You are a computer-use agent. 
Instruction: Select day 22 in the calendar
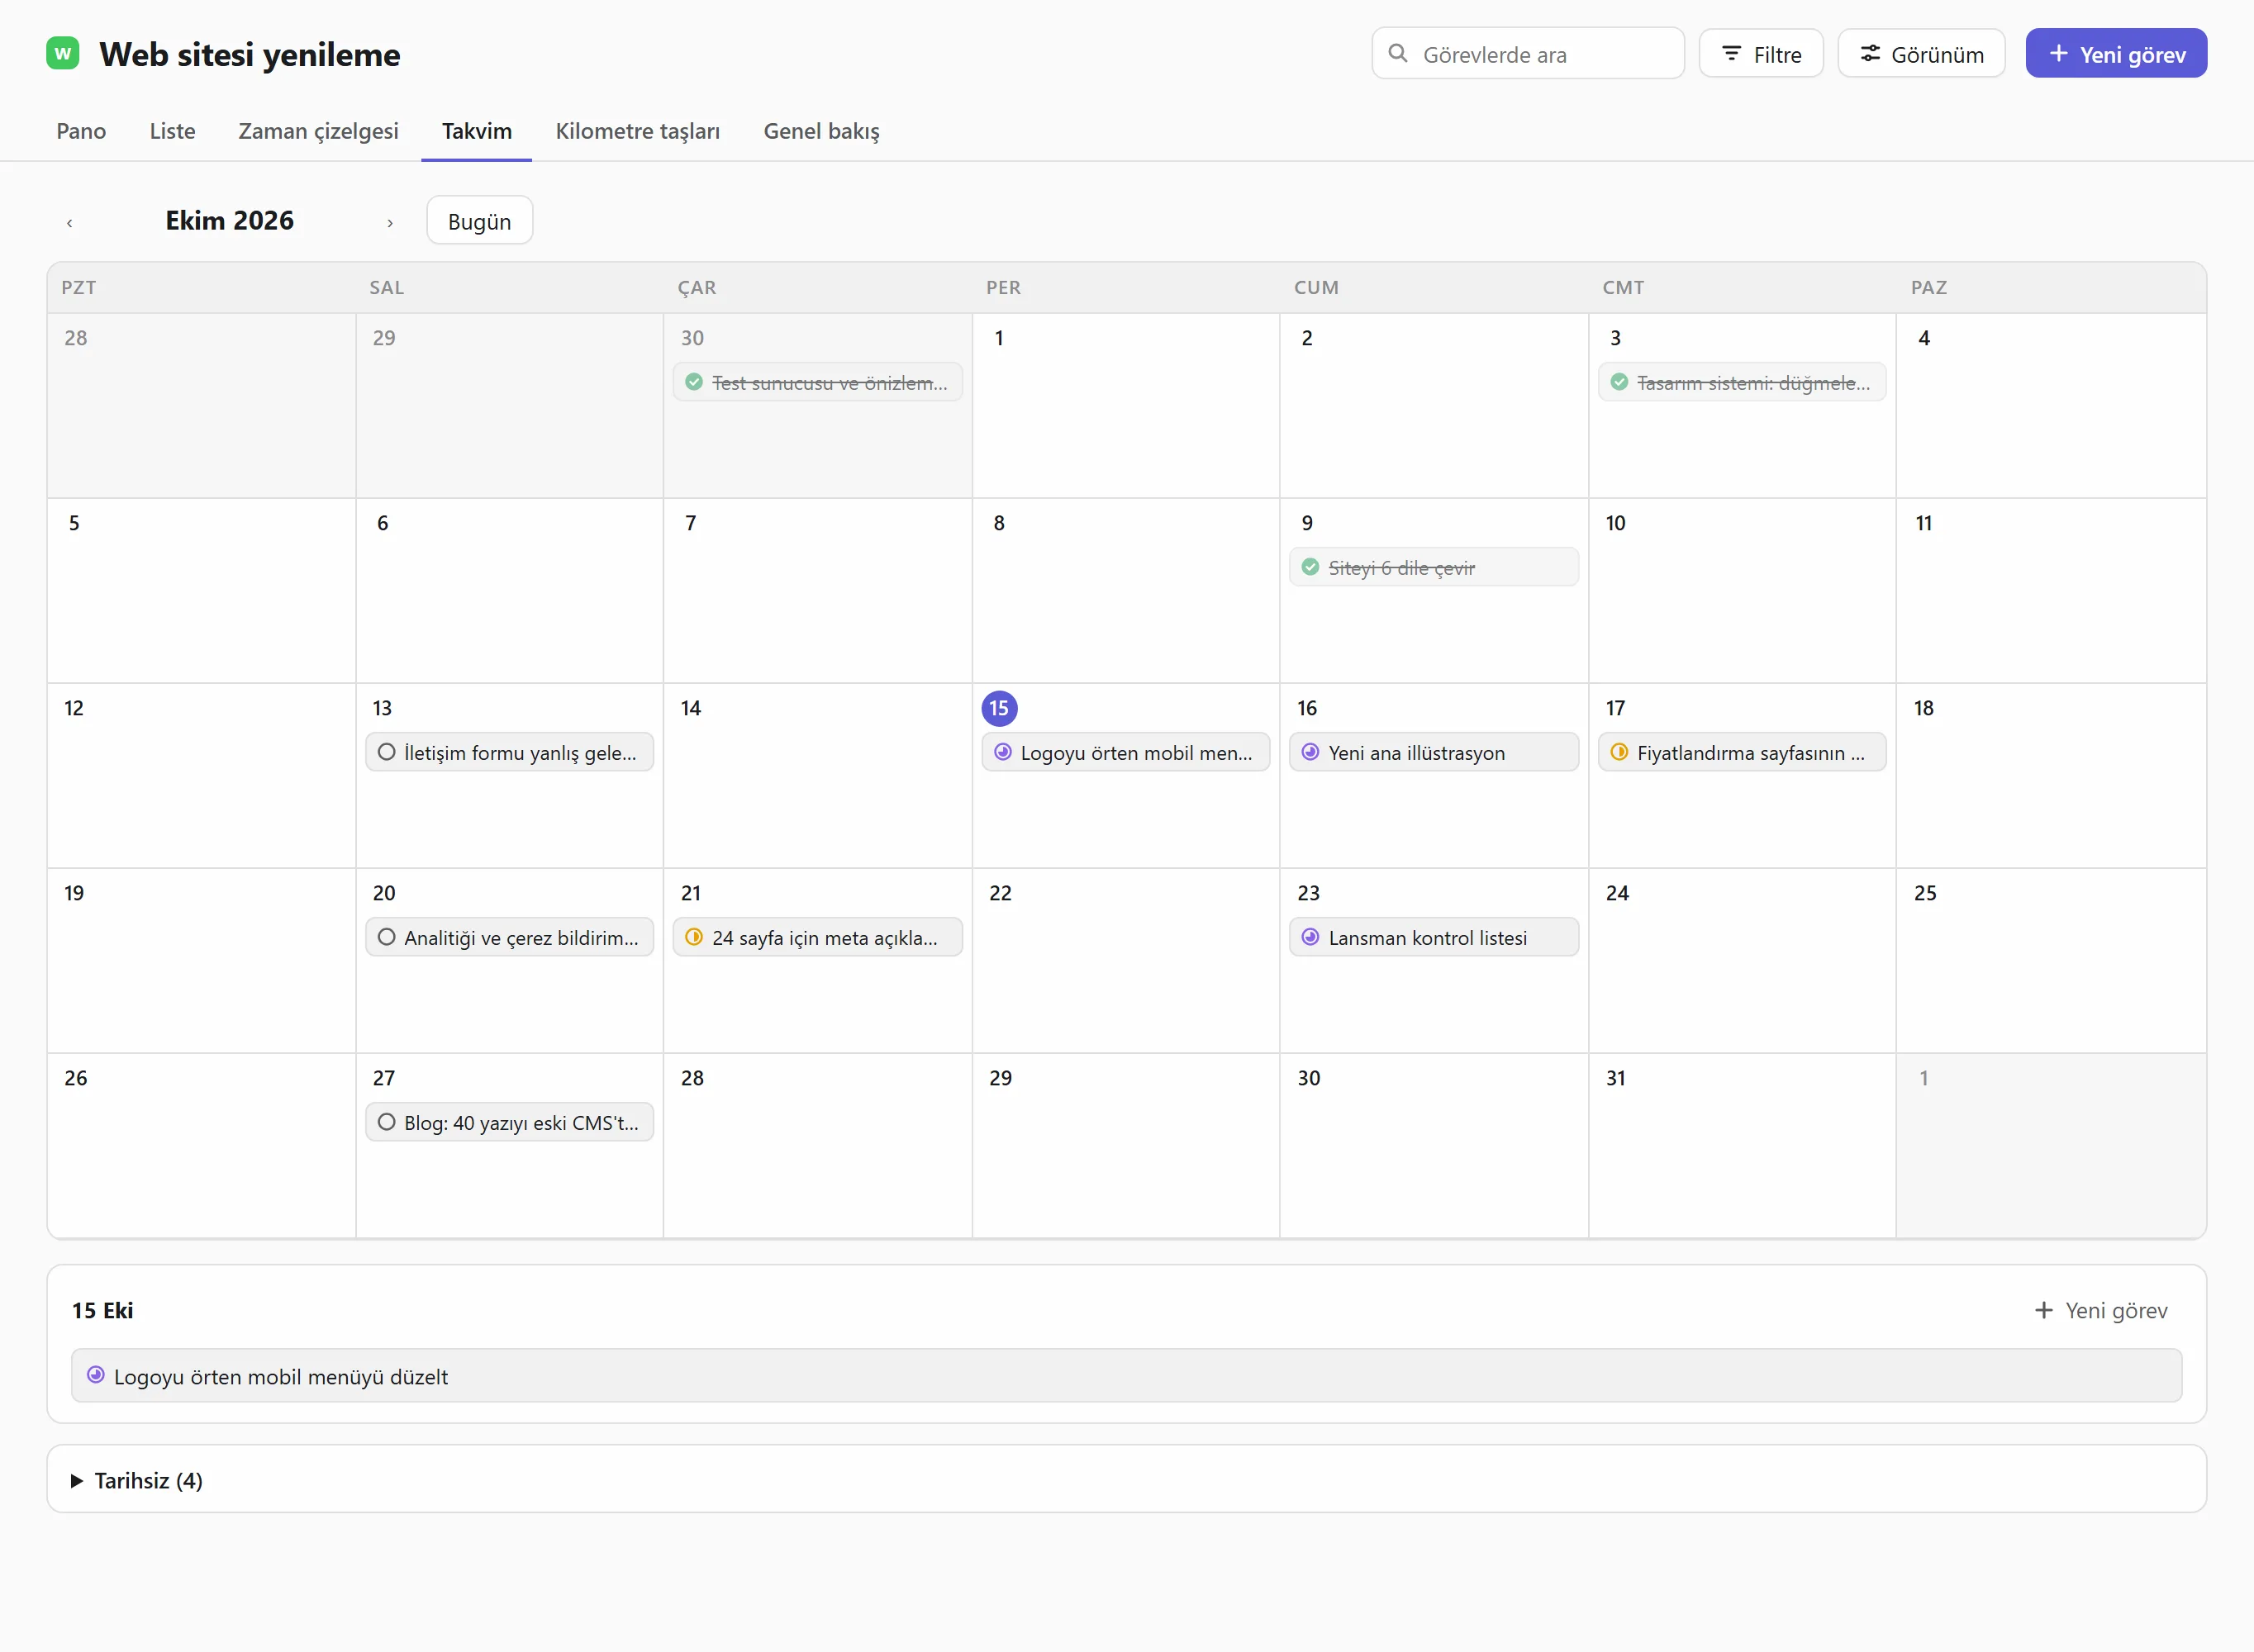(x=1000, y=893)
